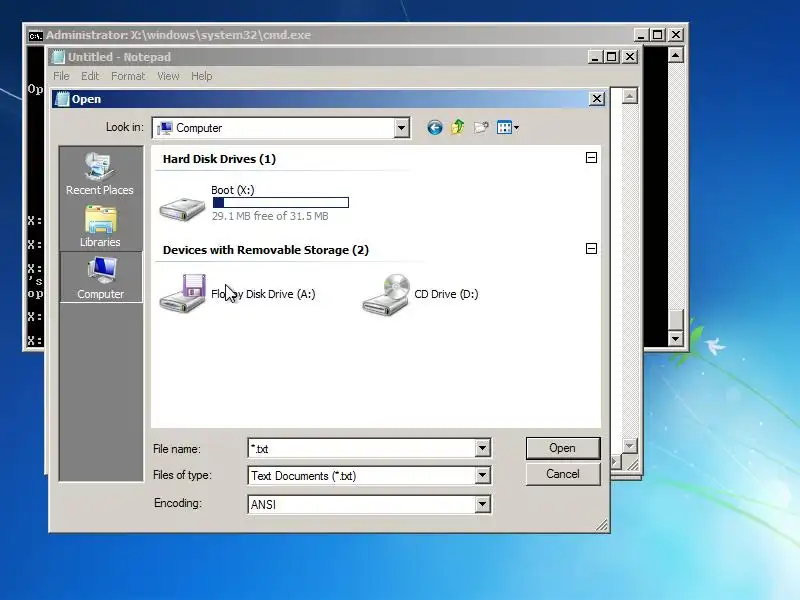Open the View menu in Notepad
Image resolution: width=800 pixels, height=600 pixels.
168,76
